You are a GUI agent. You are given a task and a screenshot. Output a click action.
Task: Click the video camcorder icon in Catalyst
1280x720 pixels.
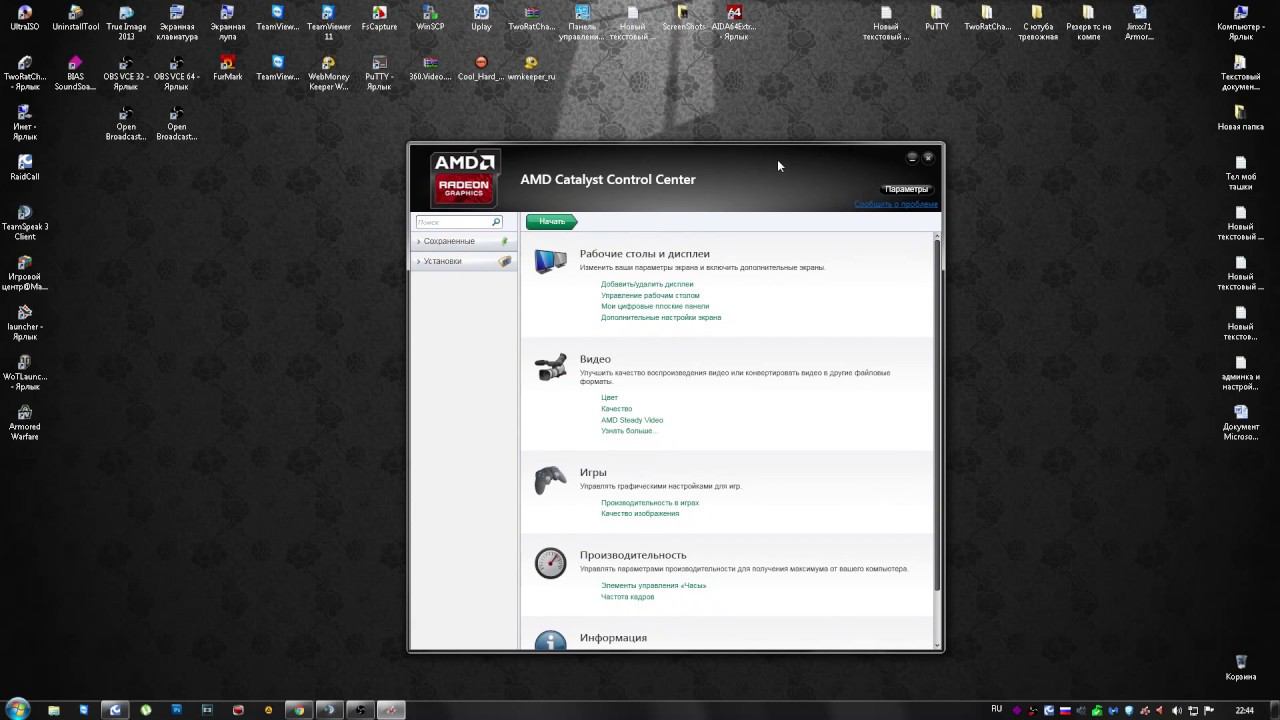[550, 368]
